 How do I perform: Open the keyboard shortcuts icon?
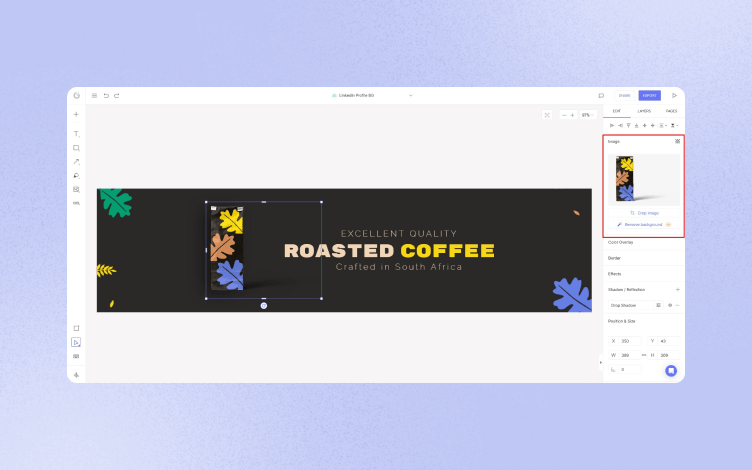click(76, 356)
